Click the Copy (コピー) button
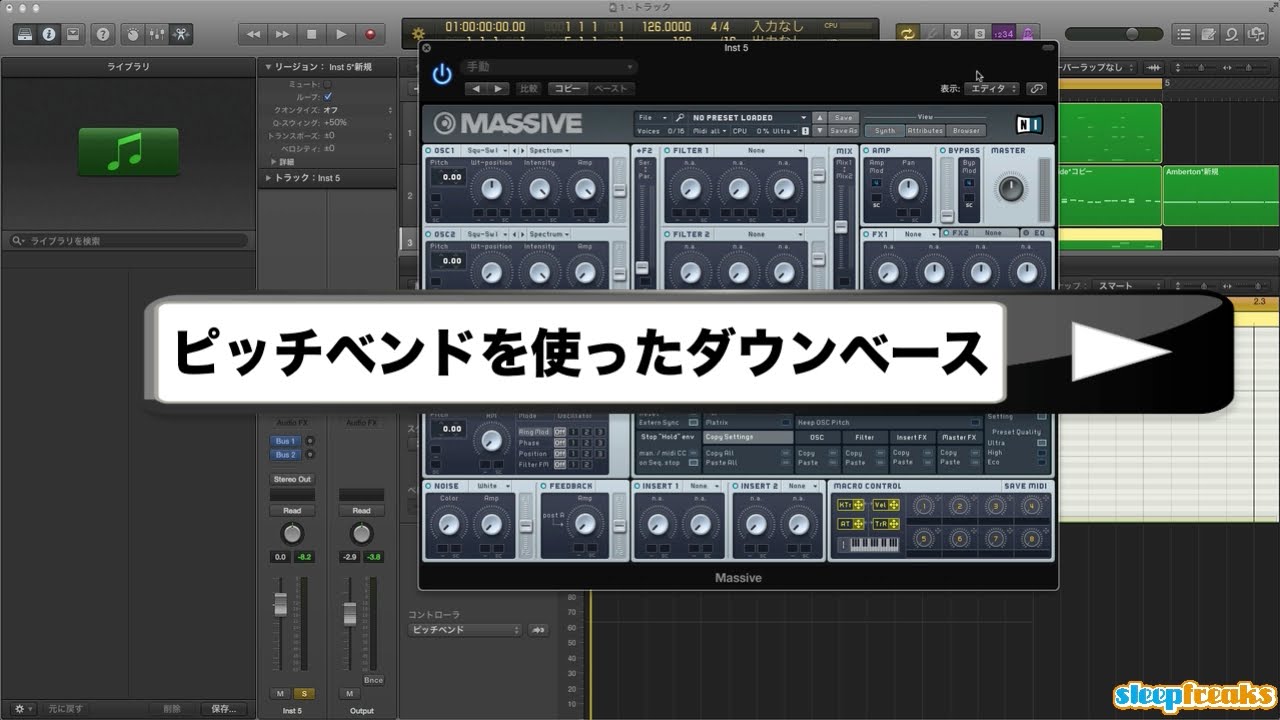The height and width of the screenshot is (720, 1280). coord(568,88)
